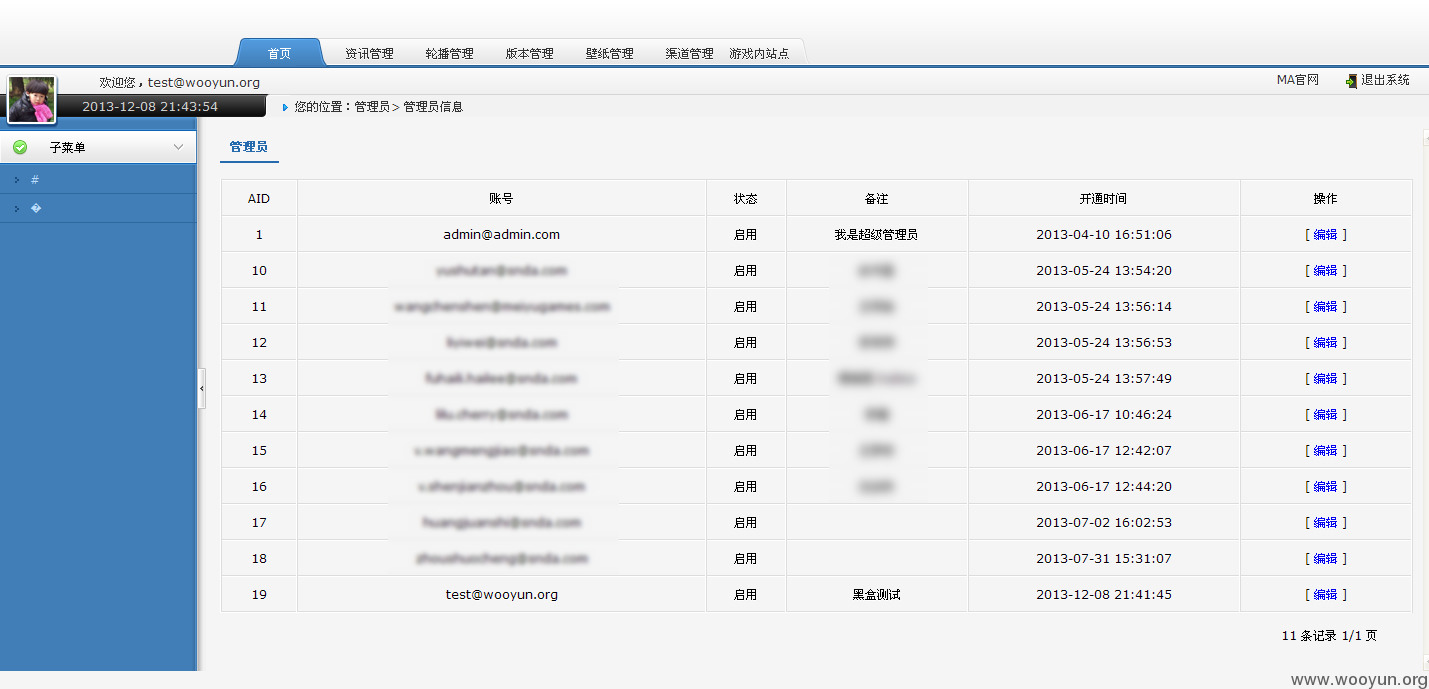Viewport: 1429px width, 689px height.
Task: Click the 我是超级管理员 remark cell
Action: (x=877, y=235)
